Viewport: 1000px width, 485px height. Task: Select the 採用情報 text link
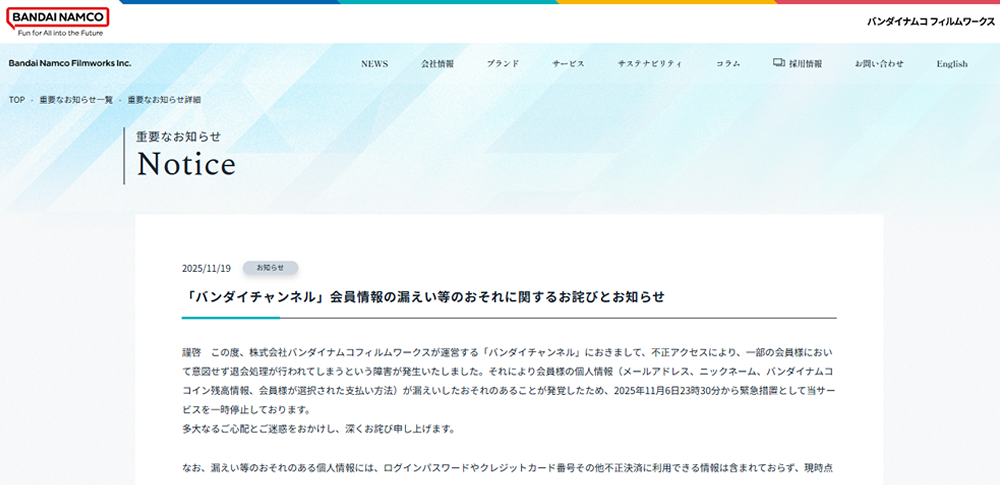[x=805, y=64]
